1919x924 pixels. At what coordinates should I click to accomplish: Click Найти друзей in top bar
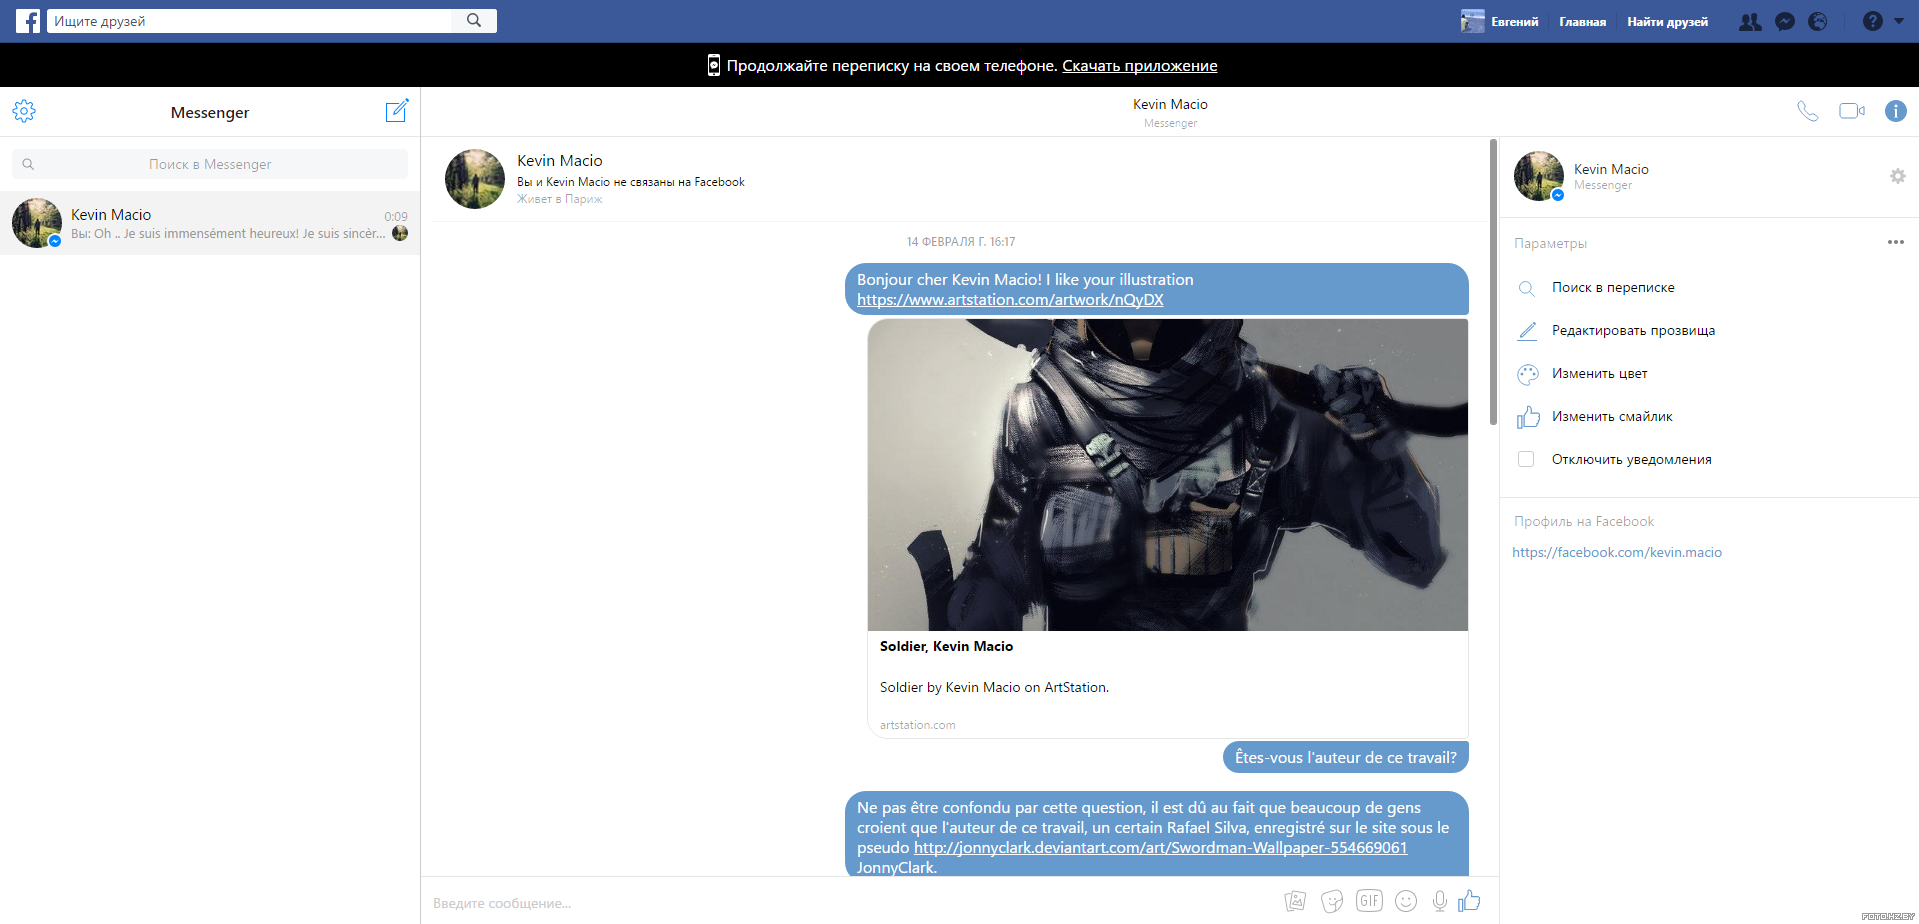(x=1667, y=22)
